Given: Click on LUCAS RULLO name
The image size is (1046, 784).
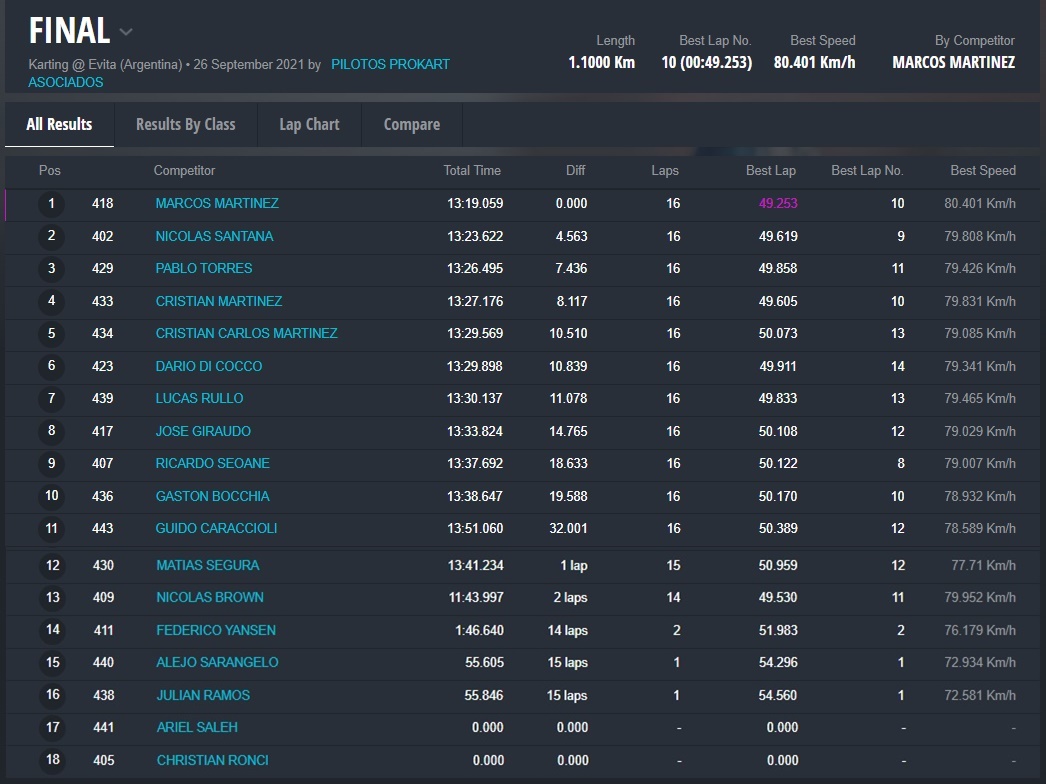Looking at the screenshot, I should [199, 399].
